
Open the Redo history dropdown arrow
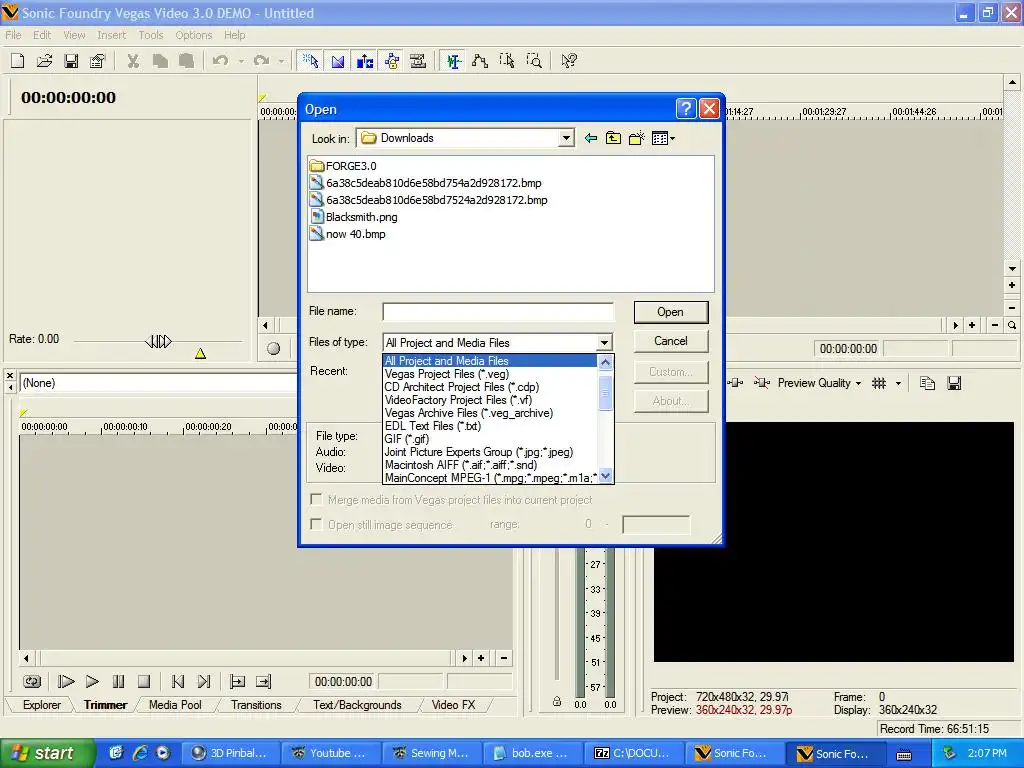281,61
